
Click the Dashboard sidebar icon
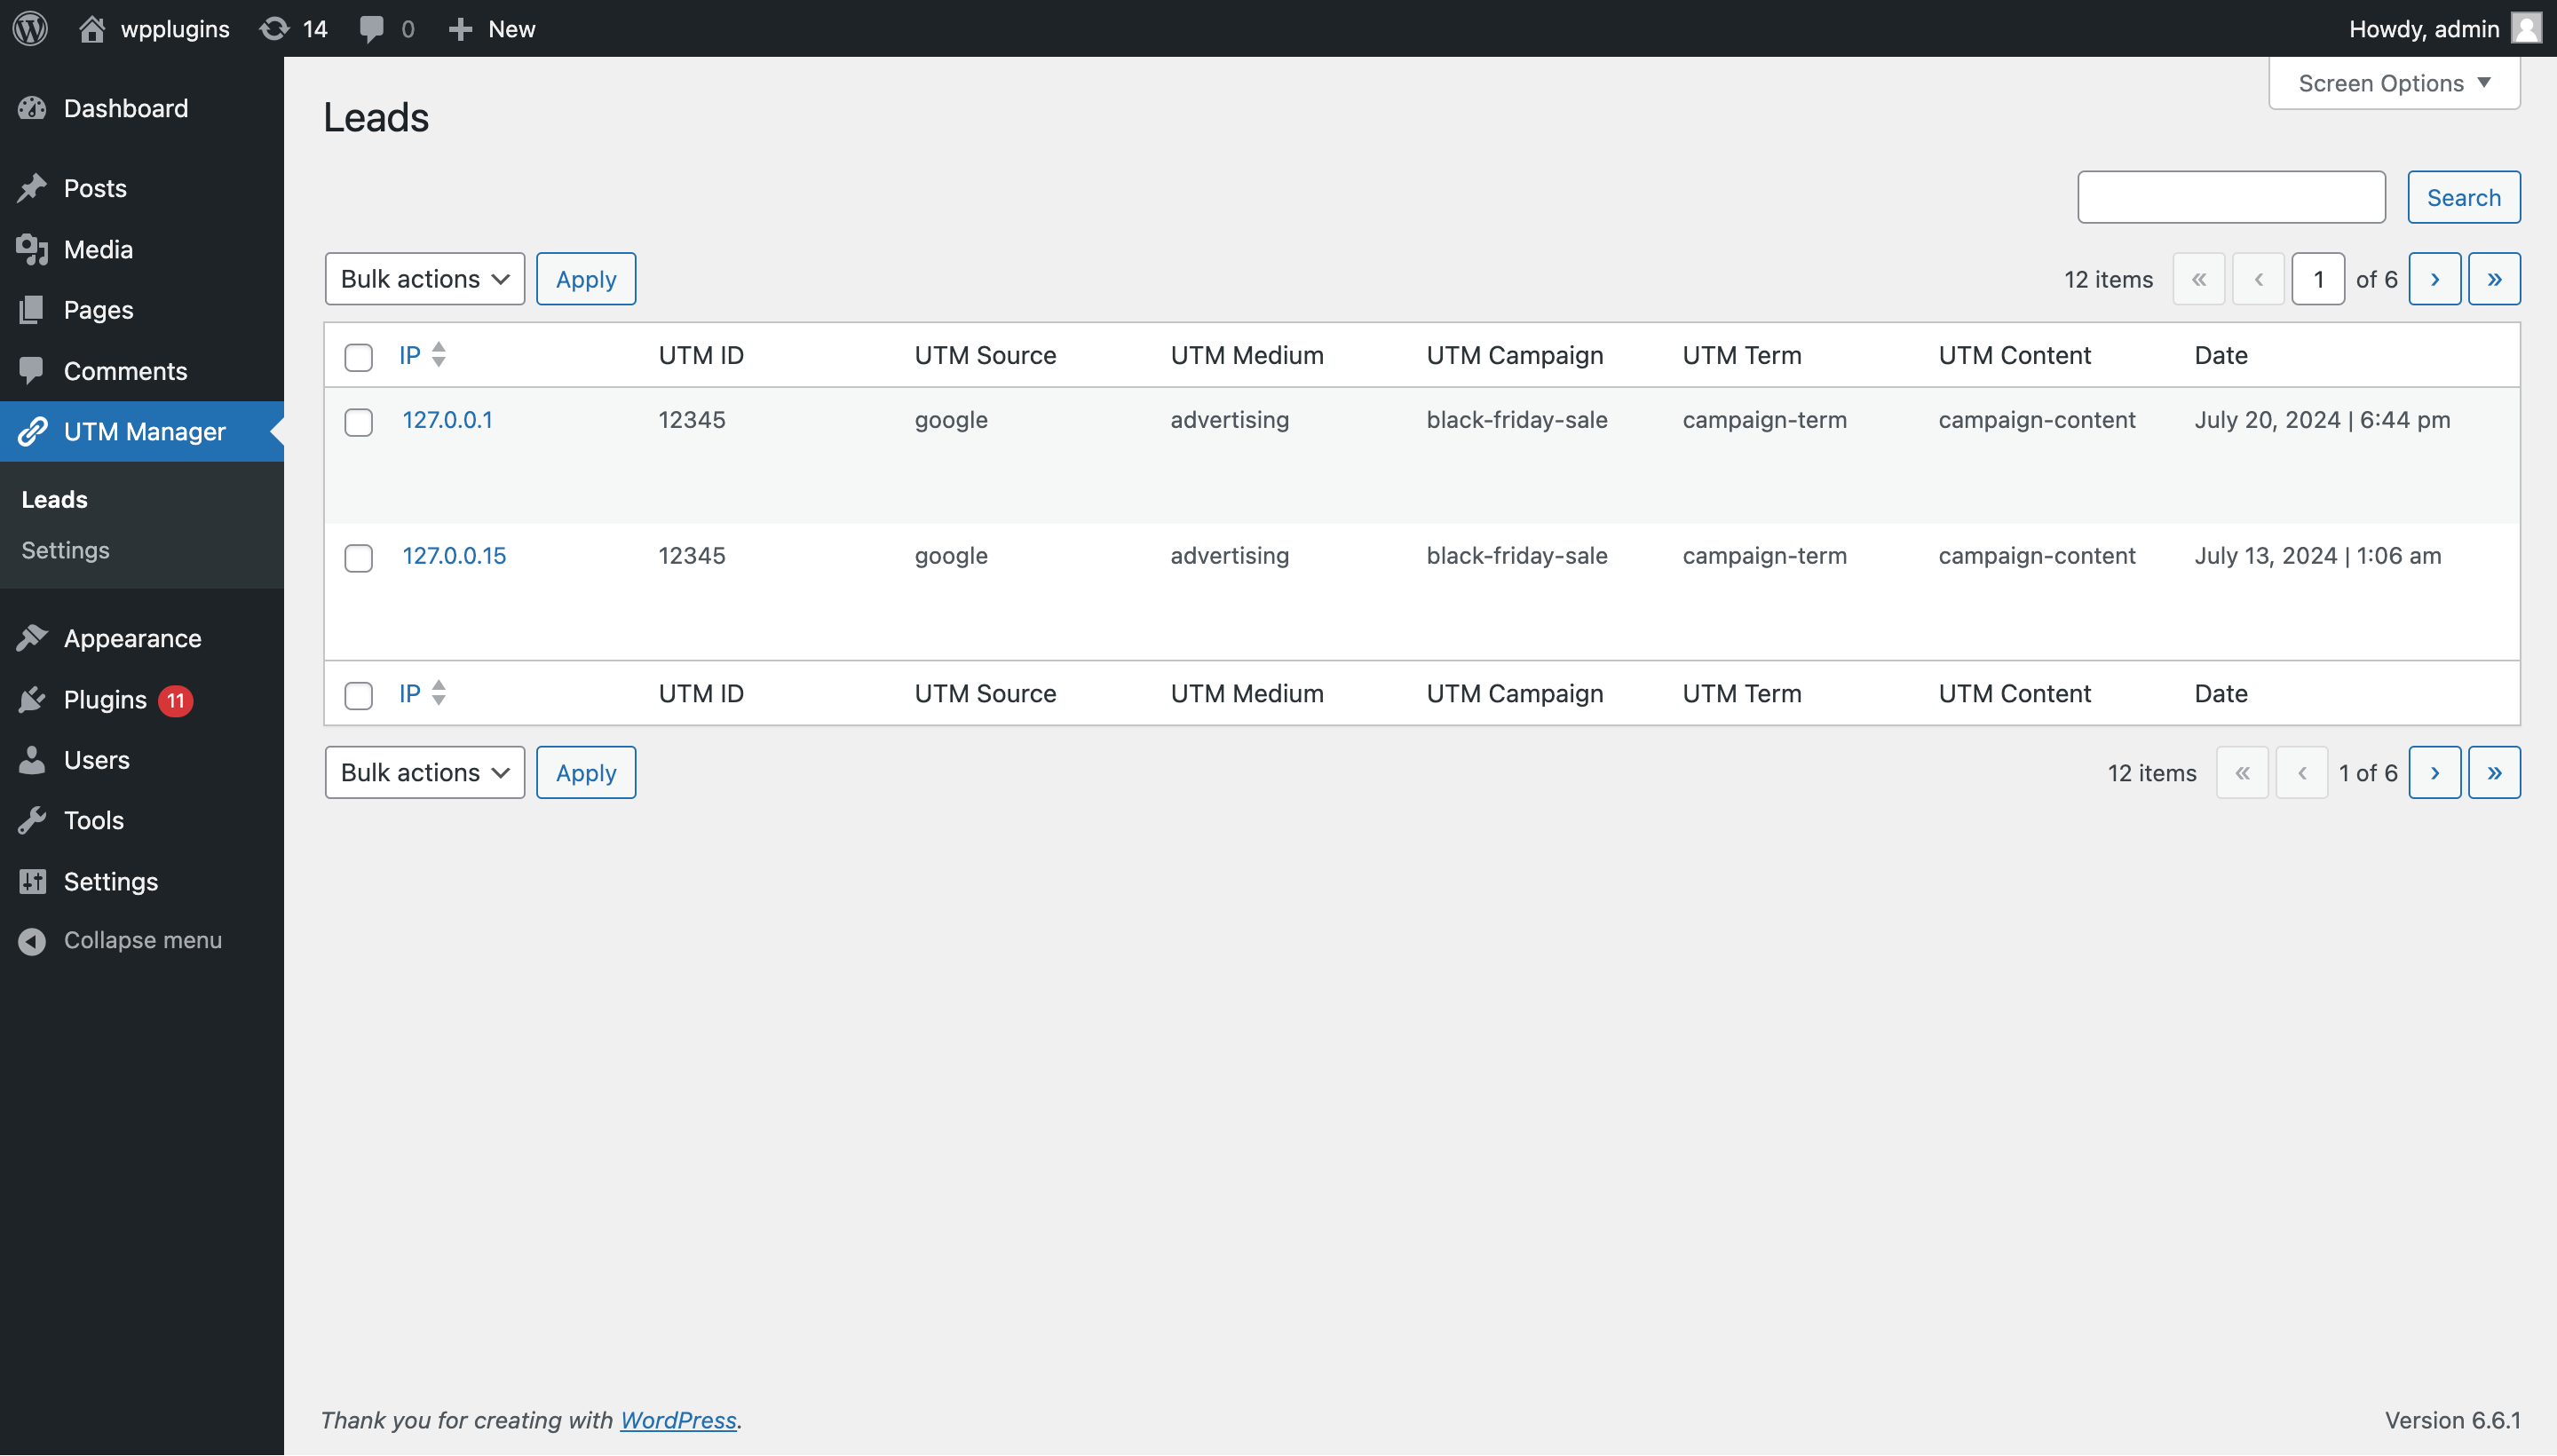(36, 107)
